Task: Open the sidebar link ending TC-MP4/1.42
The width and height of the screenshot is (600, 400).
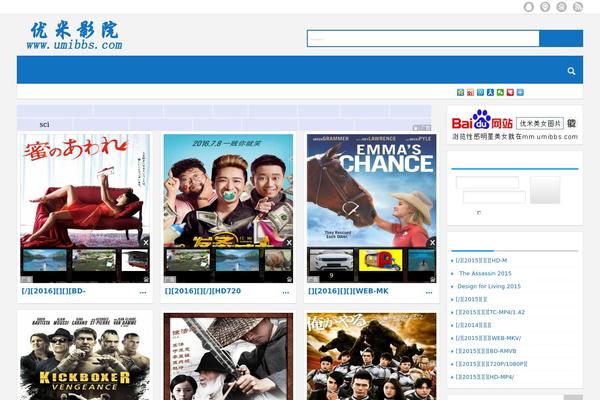Action: tap(490, 312)
